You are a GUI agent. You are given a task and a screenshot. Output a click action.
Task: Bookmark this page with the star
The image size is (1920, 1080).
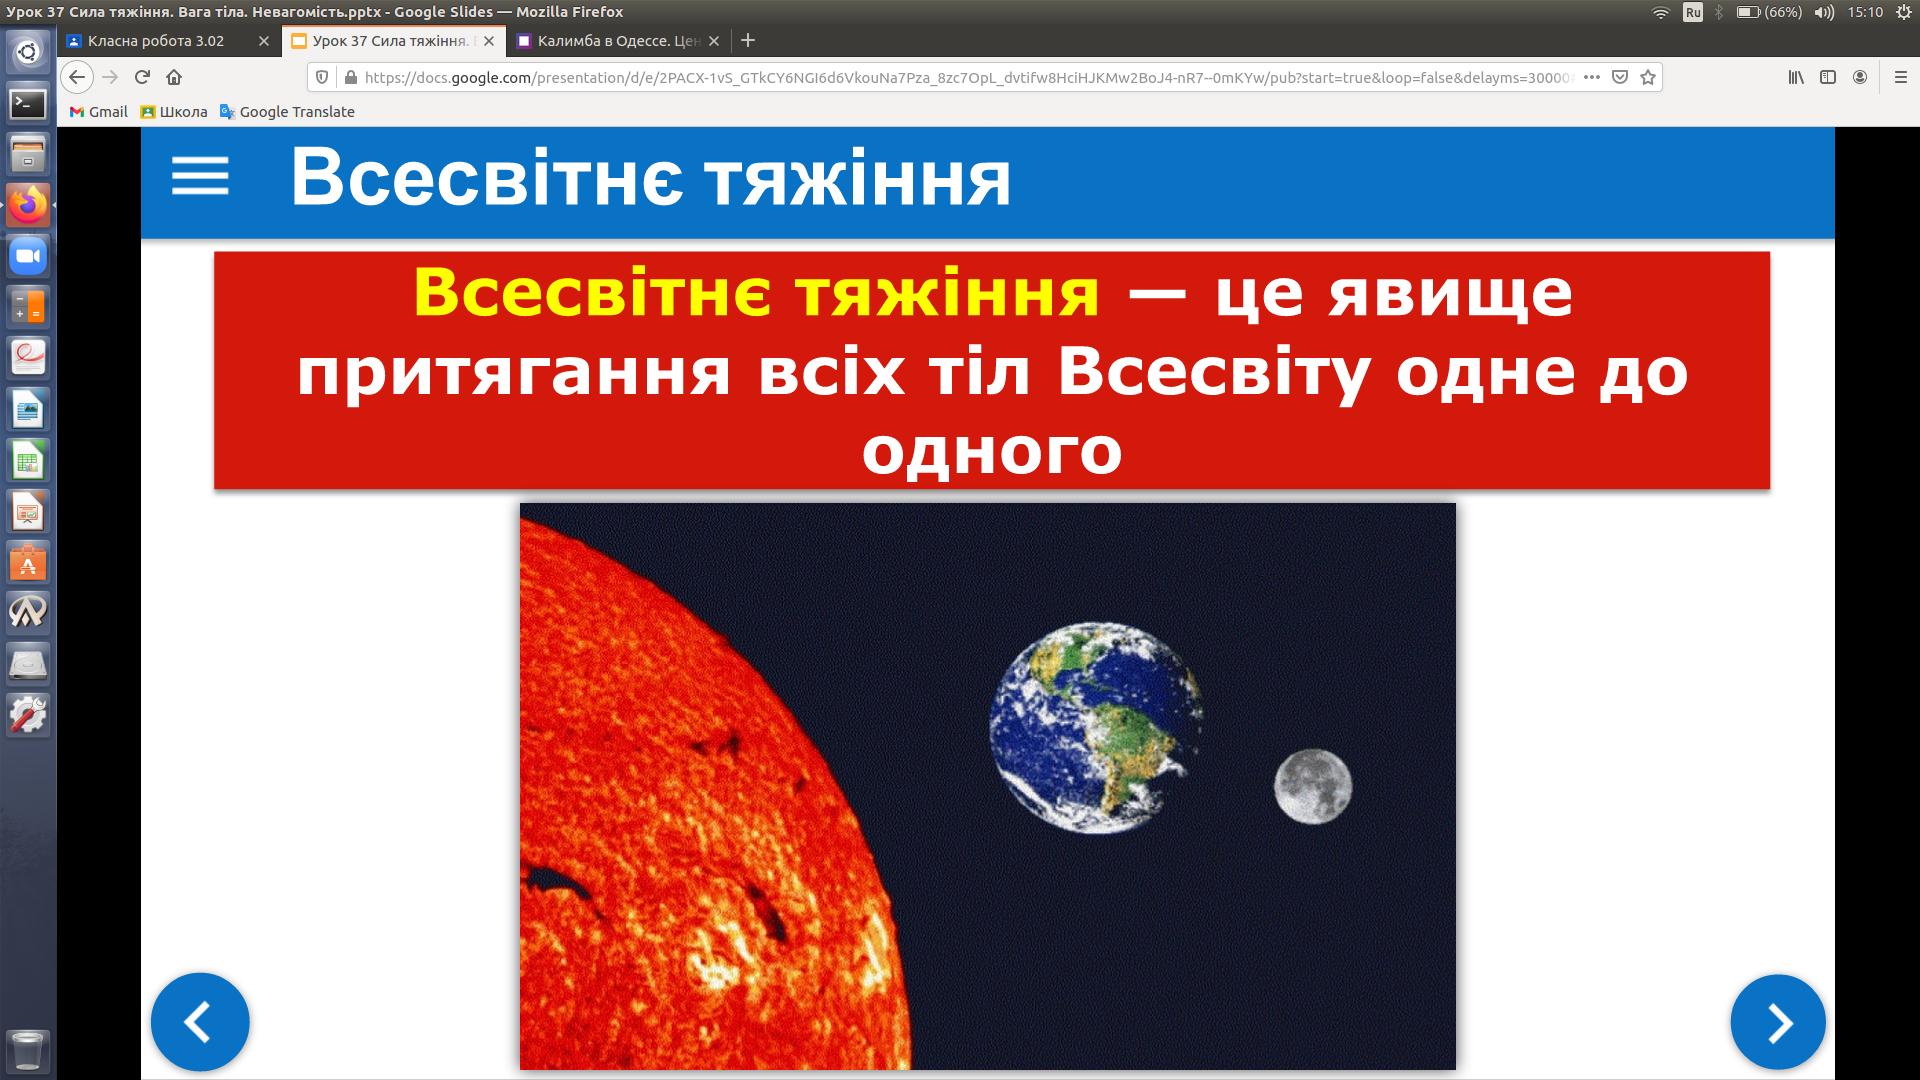1648,77
